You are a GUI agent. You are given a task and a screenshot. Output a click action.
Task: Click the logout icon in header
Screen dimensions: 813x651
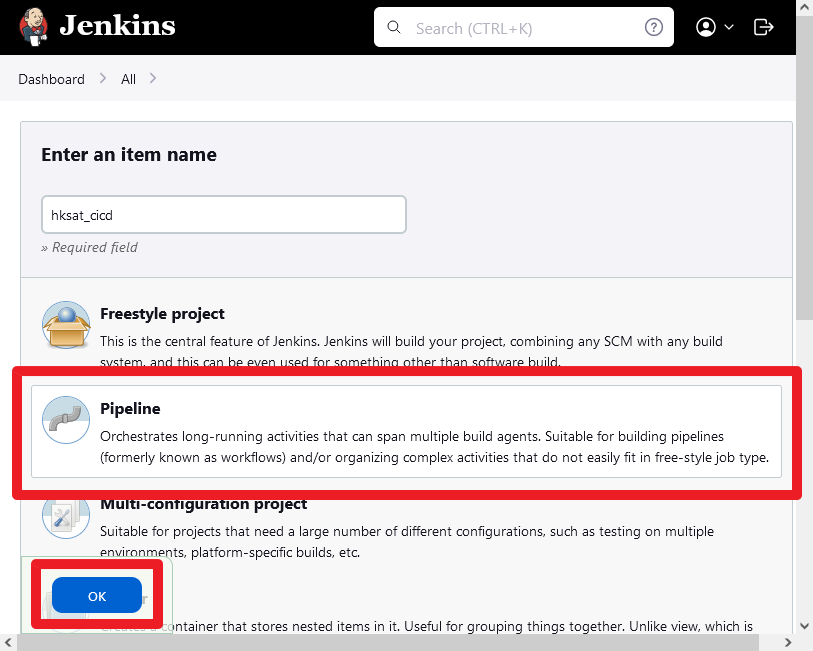click(x=763, y=27)
